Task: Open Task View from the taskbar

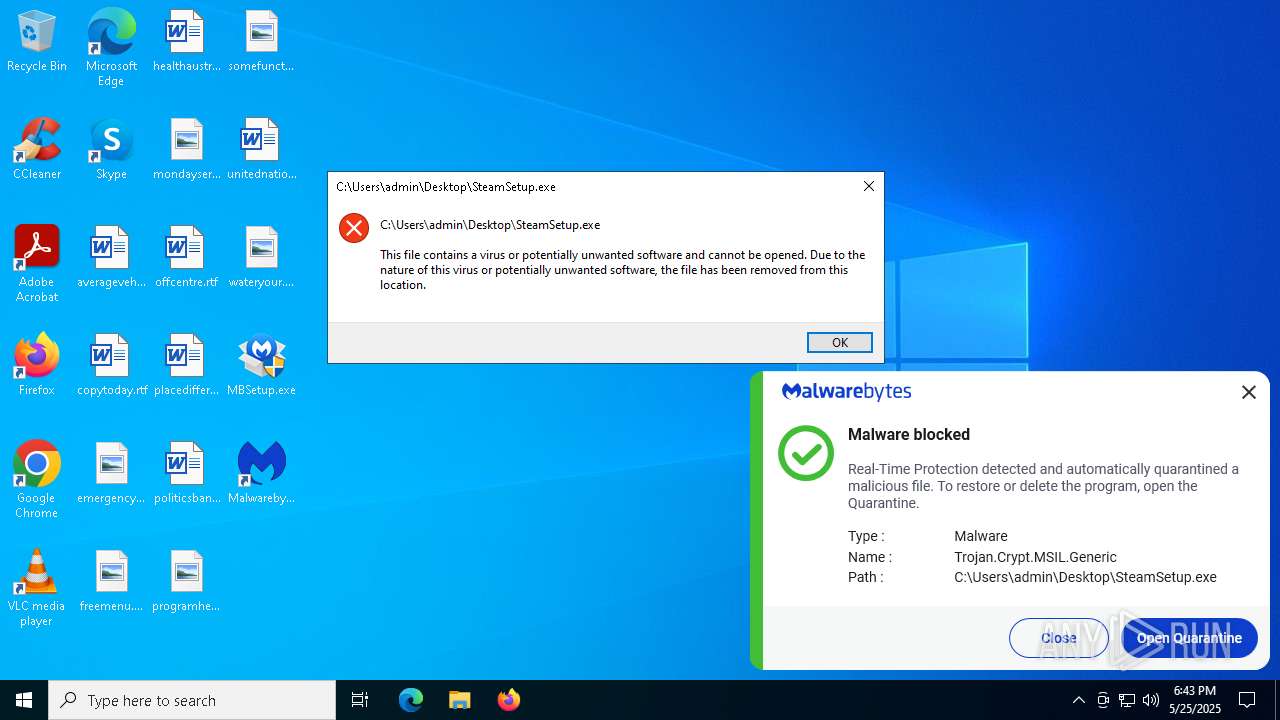Action: pos(360,700)
